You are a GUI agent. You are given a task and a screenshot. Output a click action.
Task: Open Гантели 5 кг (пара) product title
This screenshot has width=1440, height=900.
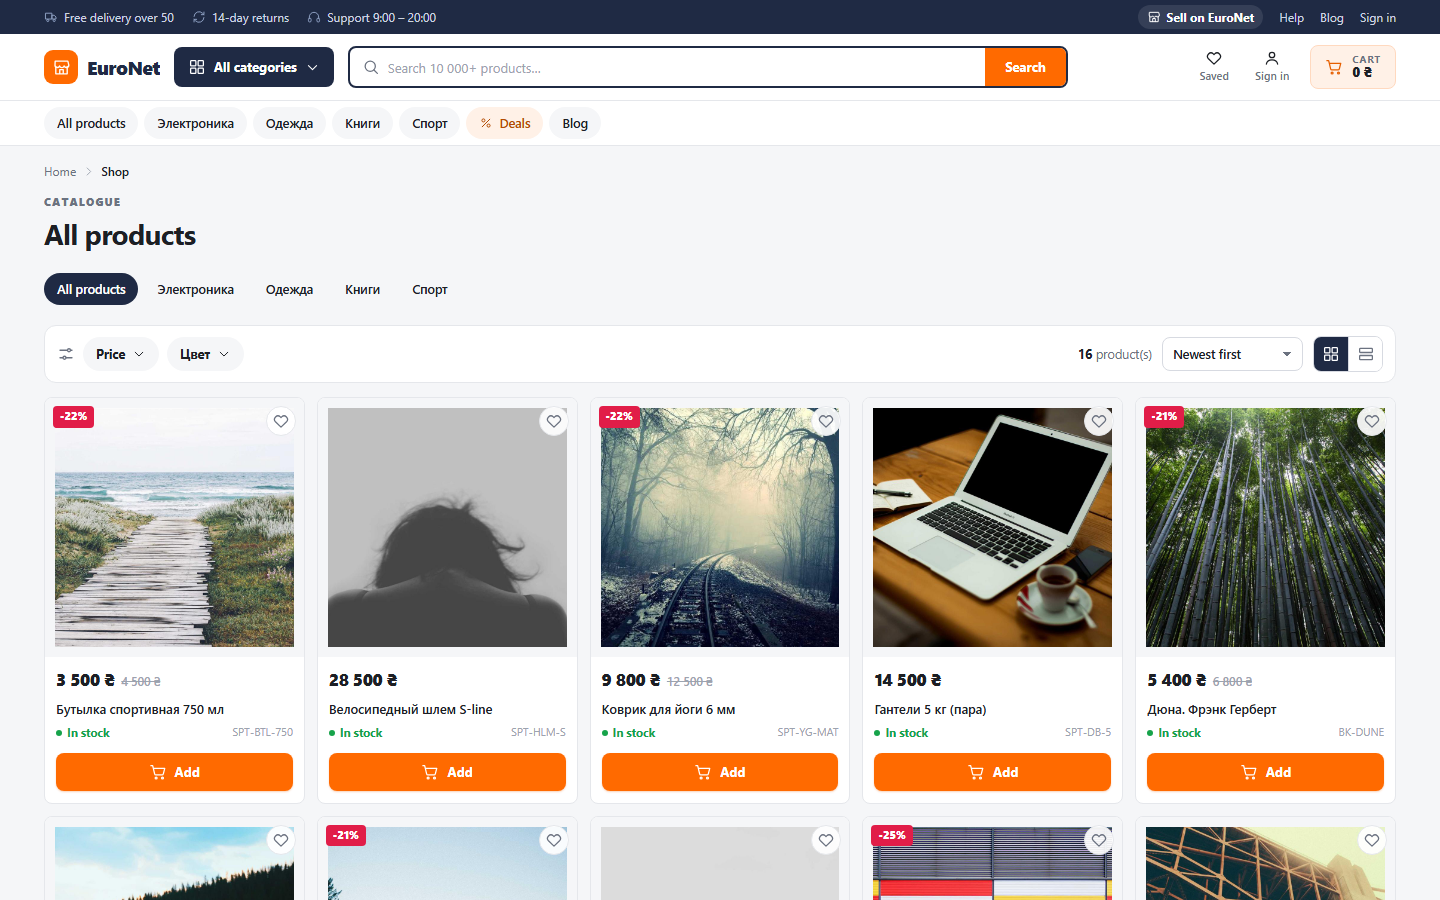point(930,709)
